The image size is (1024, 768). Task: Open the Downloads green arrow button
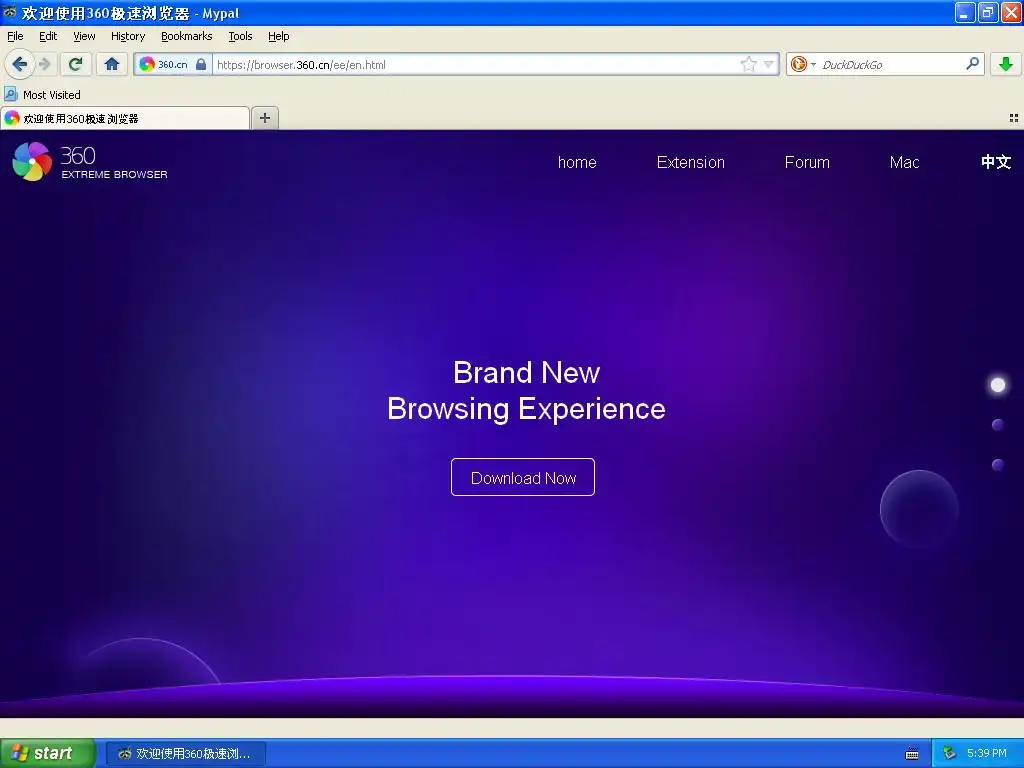[x=1006, y=64]
